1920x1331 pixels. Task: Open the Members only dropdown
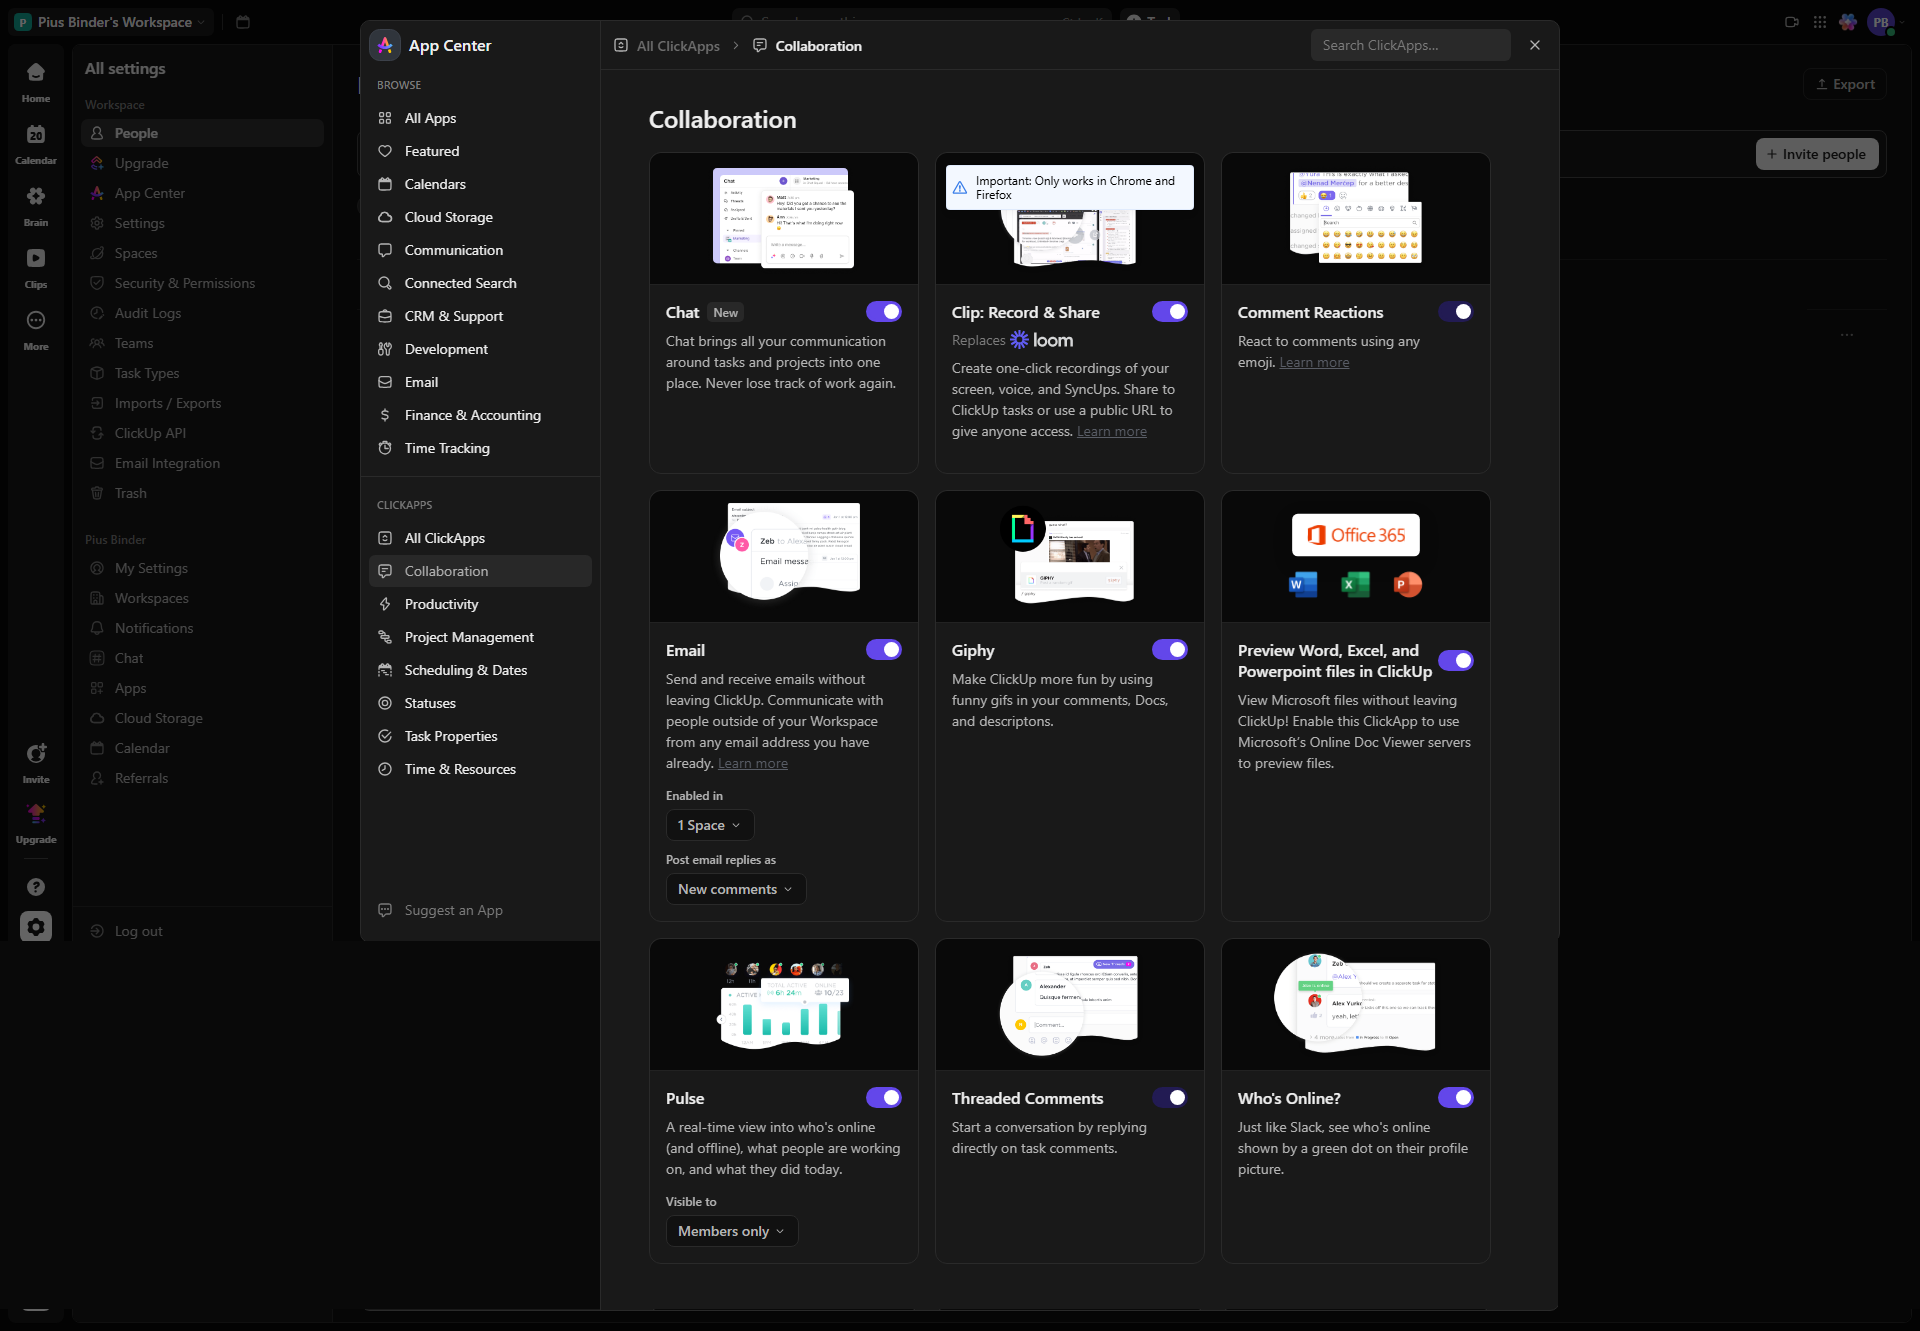coord(732,1231)
